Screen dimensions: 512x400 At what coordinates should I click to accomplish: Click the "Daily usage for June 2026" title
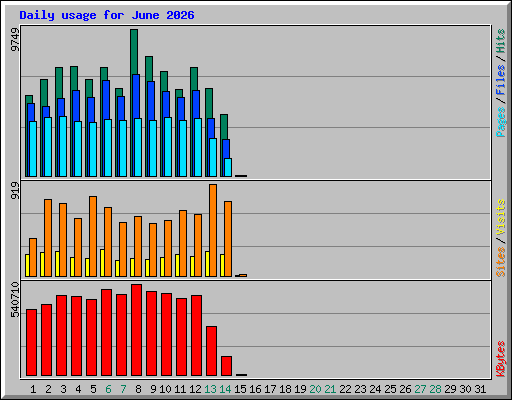(107, 15)
